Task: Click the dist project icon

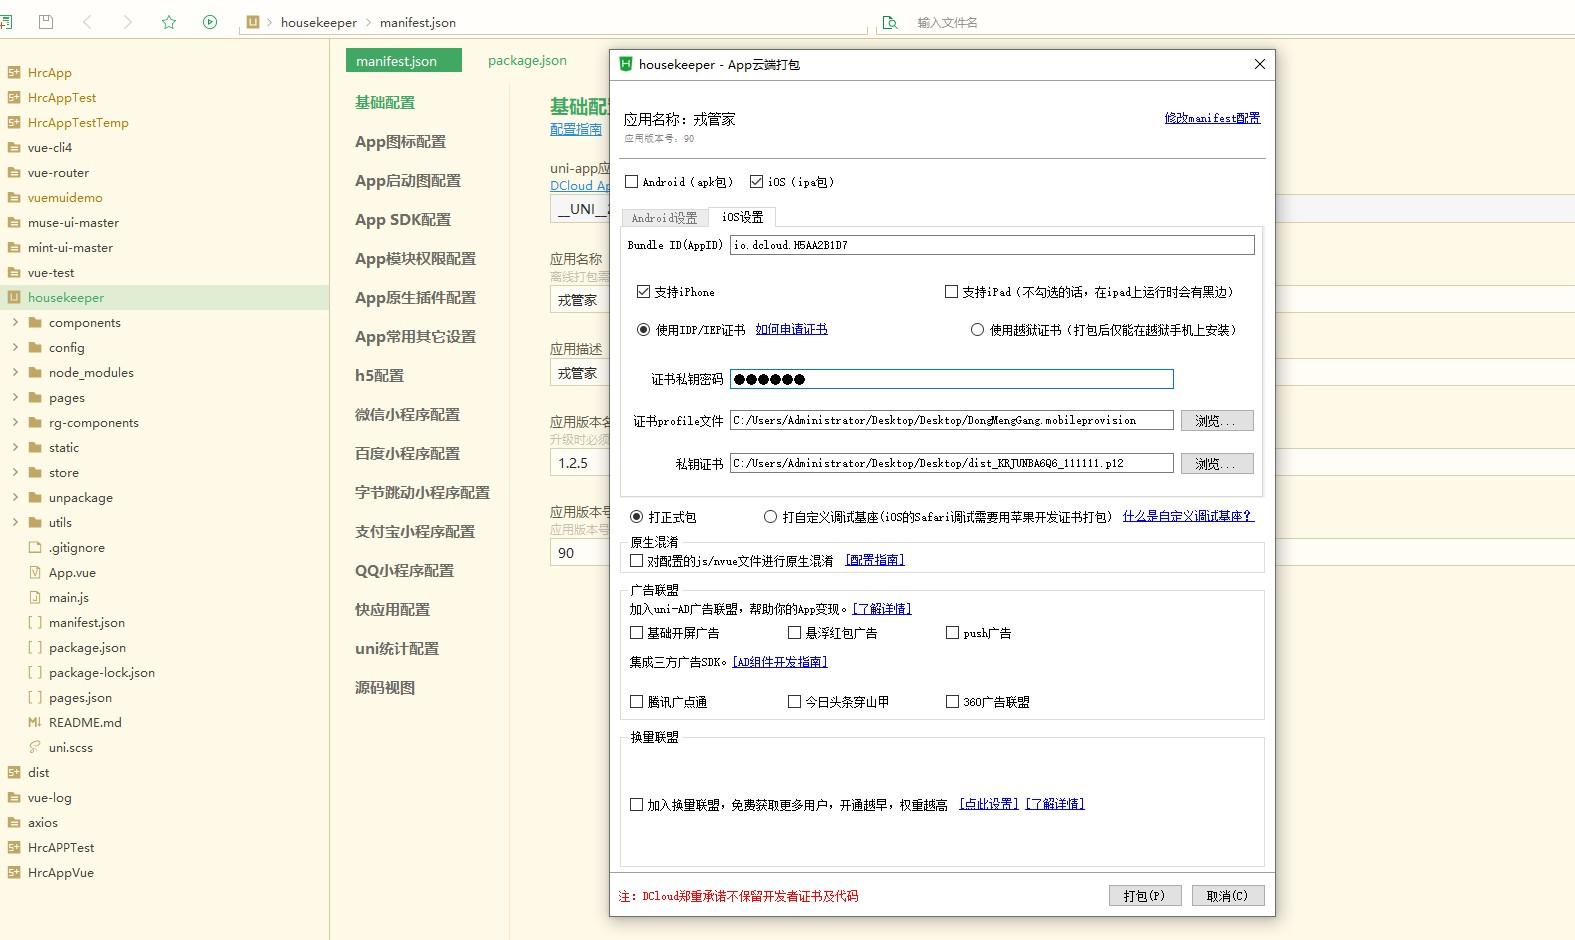Action: tap(14, 772)
